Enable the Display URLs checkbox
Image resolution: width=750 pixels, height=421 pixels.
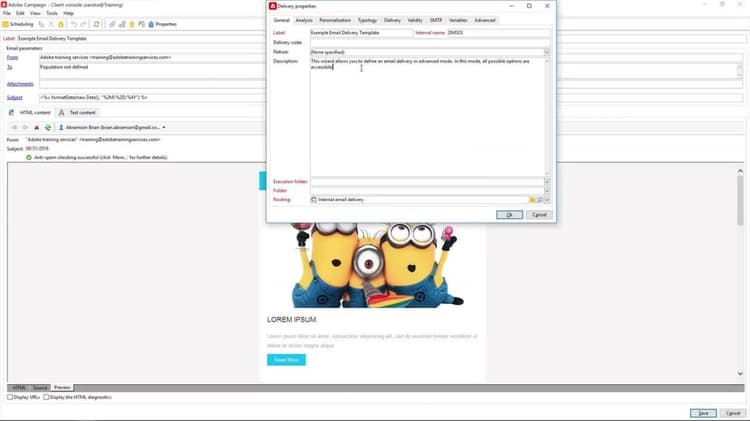pos(10,397)
